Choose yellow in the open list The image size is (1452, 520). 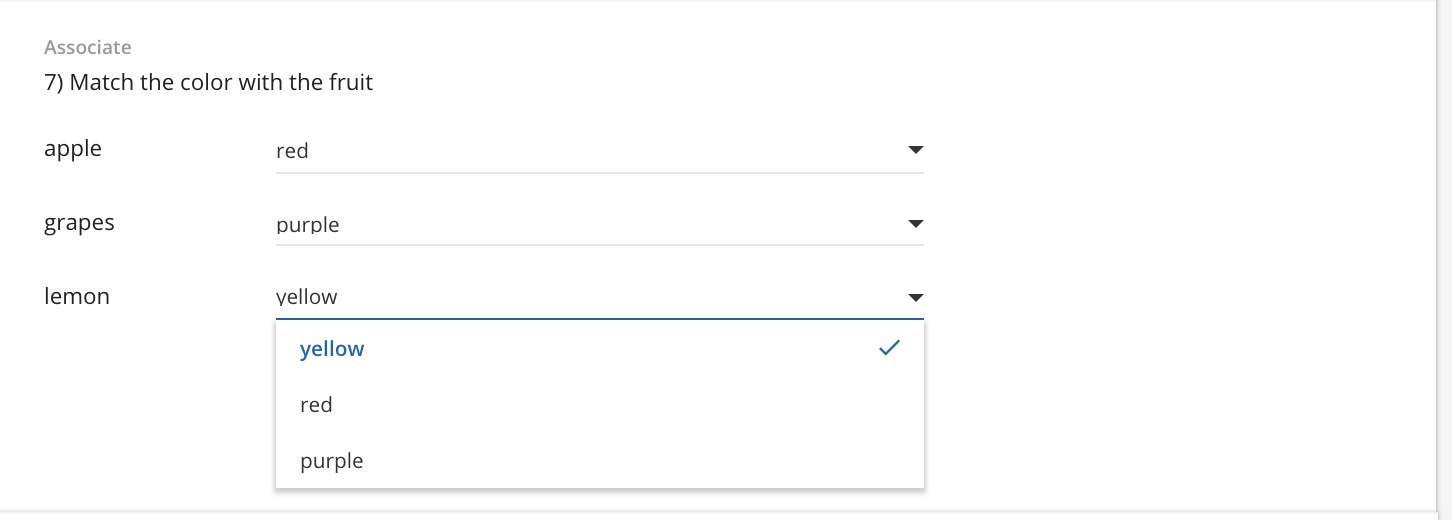coord(332,349)
